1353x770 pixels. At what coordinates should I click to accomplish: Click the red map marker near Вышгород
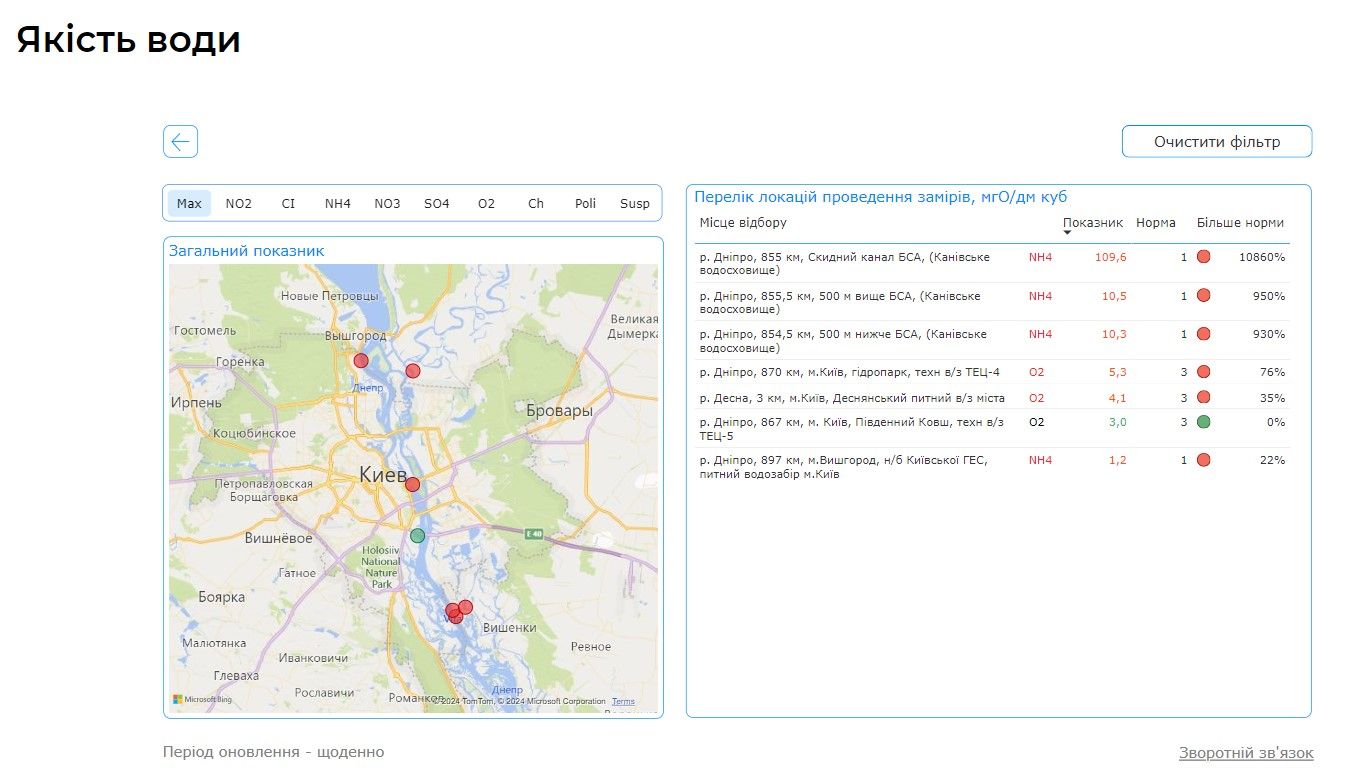361,360
